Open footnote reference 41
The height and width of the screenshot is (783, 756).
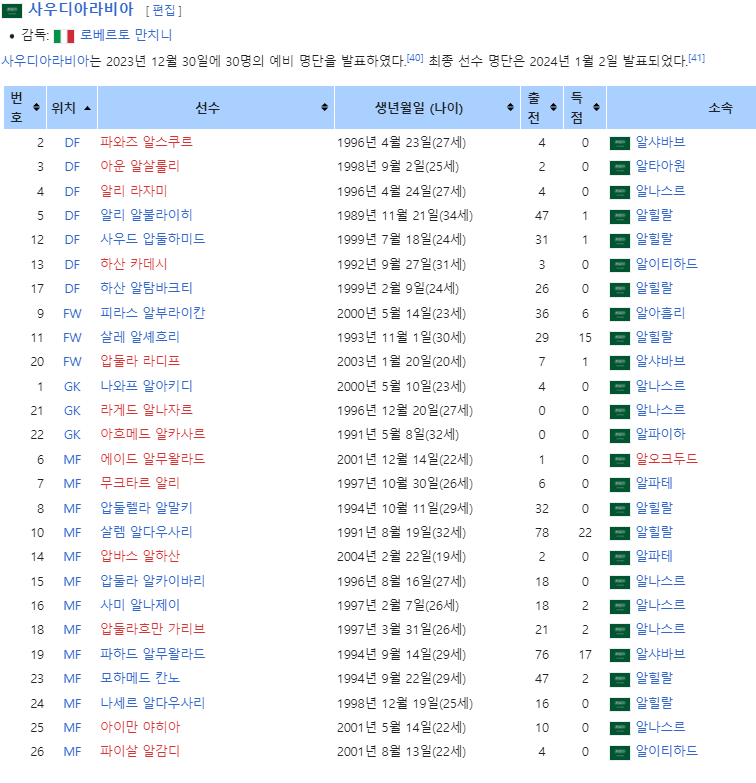coord(697,58)
